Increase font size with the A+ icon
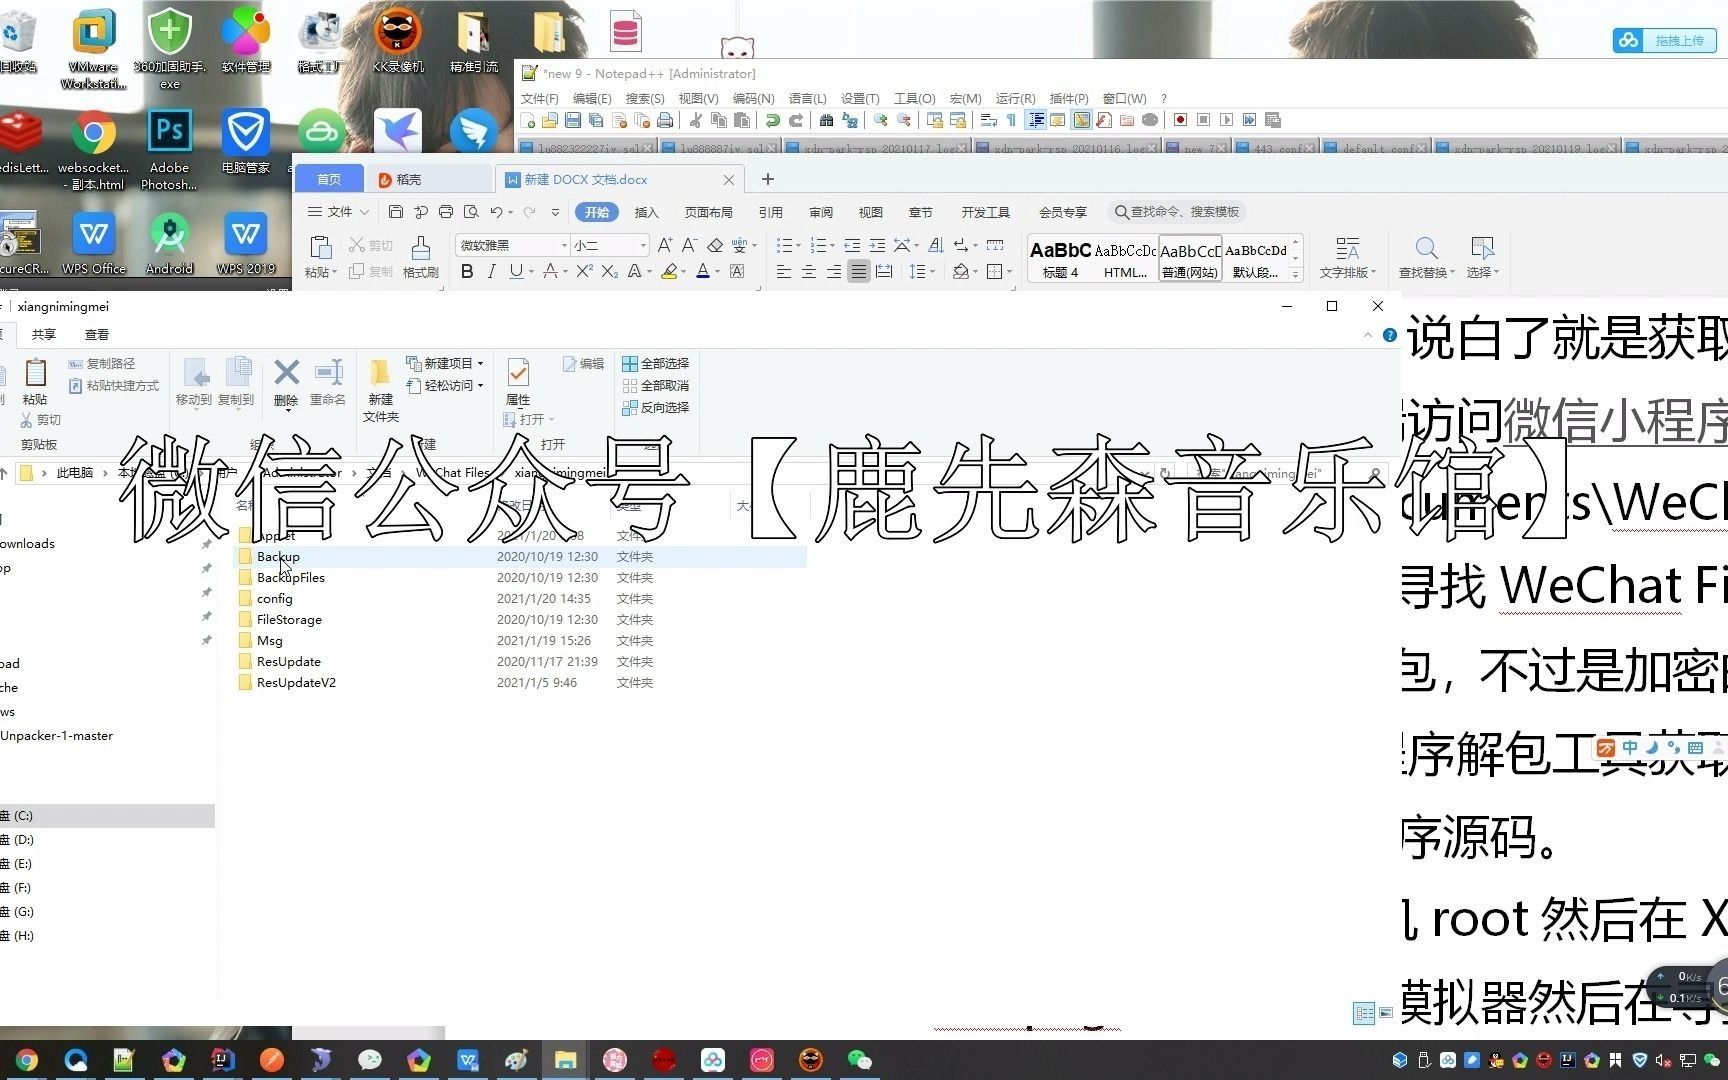1728x1080 pixels. pyautogui.click(x=664, y=245)
